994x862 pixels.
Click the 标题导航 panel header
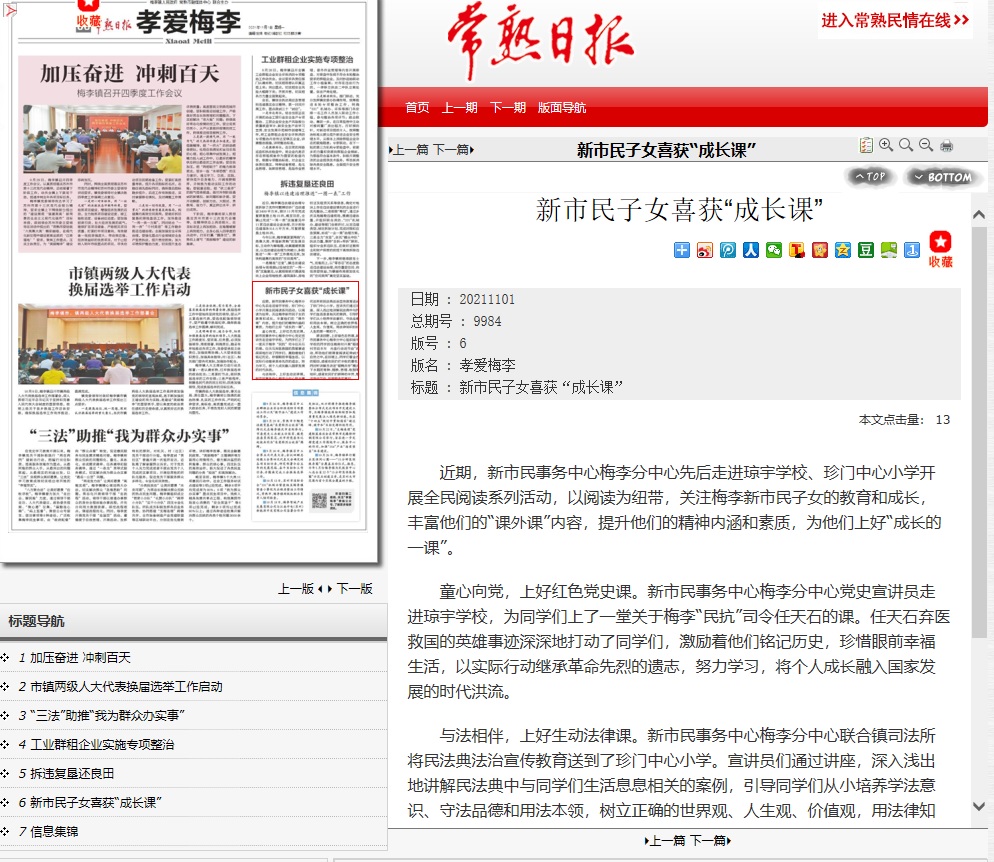[x=193, y=621]
